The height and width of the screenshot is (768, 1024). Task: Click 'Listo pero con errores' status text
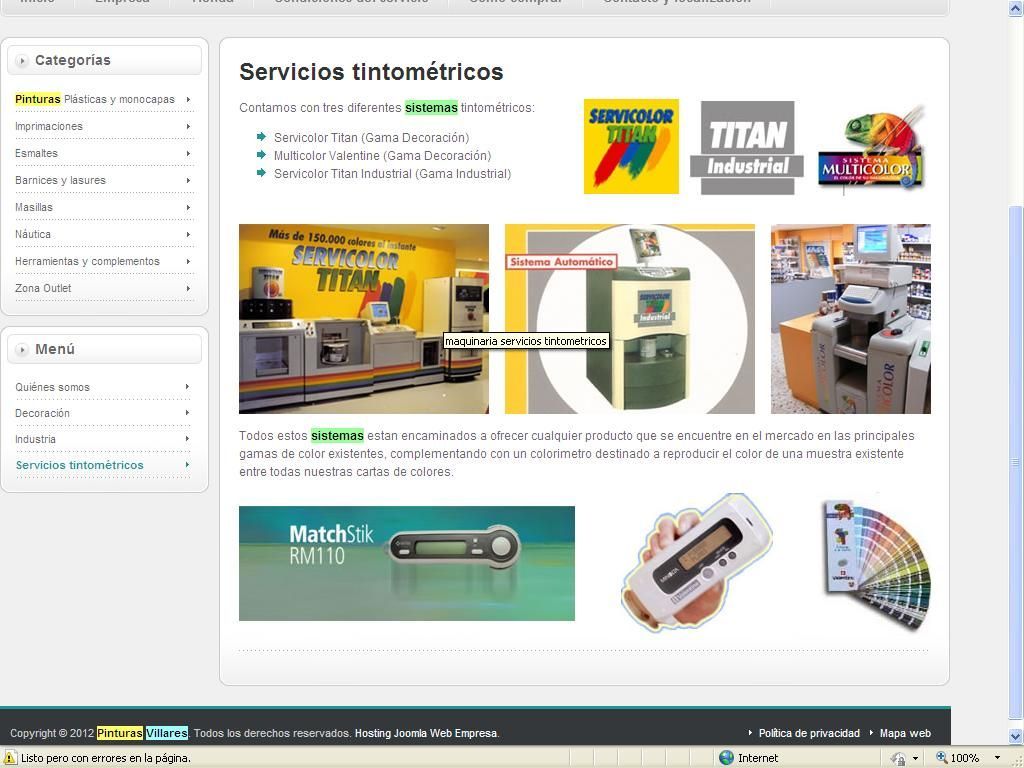[x=106, y=758]
